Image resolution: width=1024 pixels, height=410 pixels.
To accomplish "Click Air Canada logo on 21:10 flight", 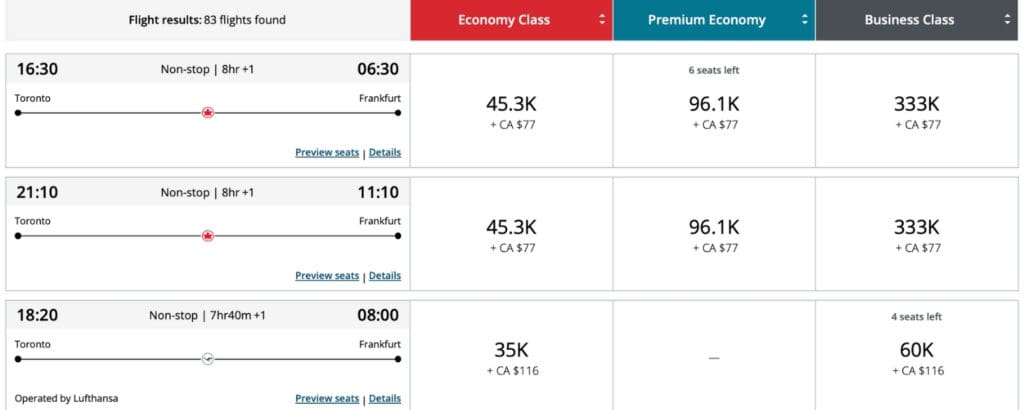I will 208,236.
